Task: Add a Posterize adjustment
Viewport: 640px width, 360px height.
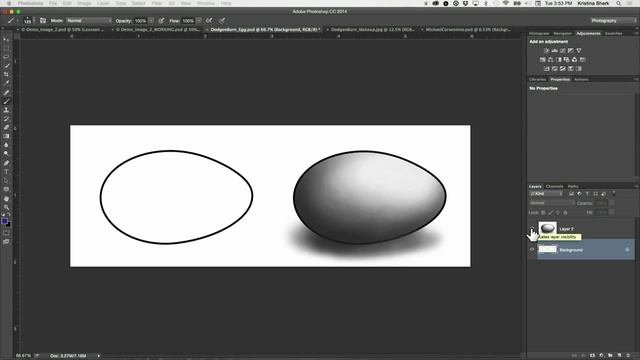Action: (555, 69)
